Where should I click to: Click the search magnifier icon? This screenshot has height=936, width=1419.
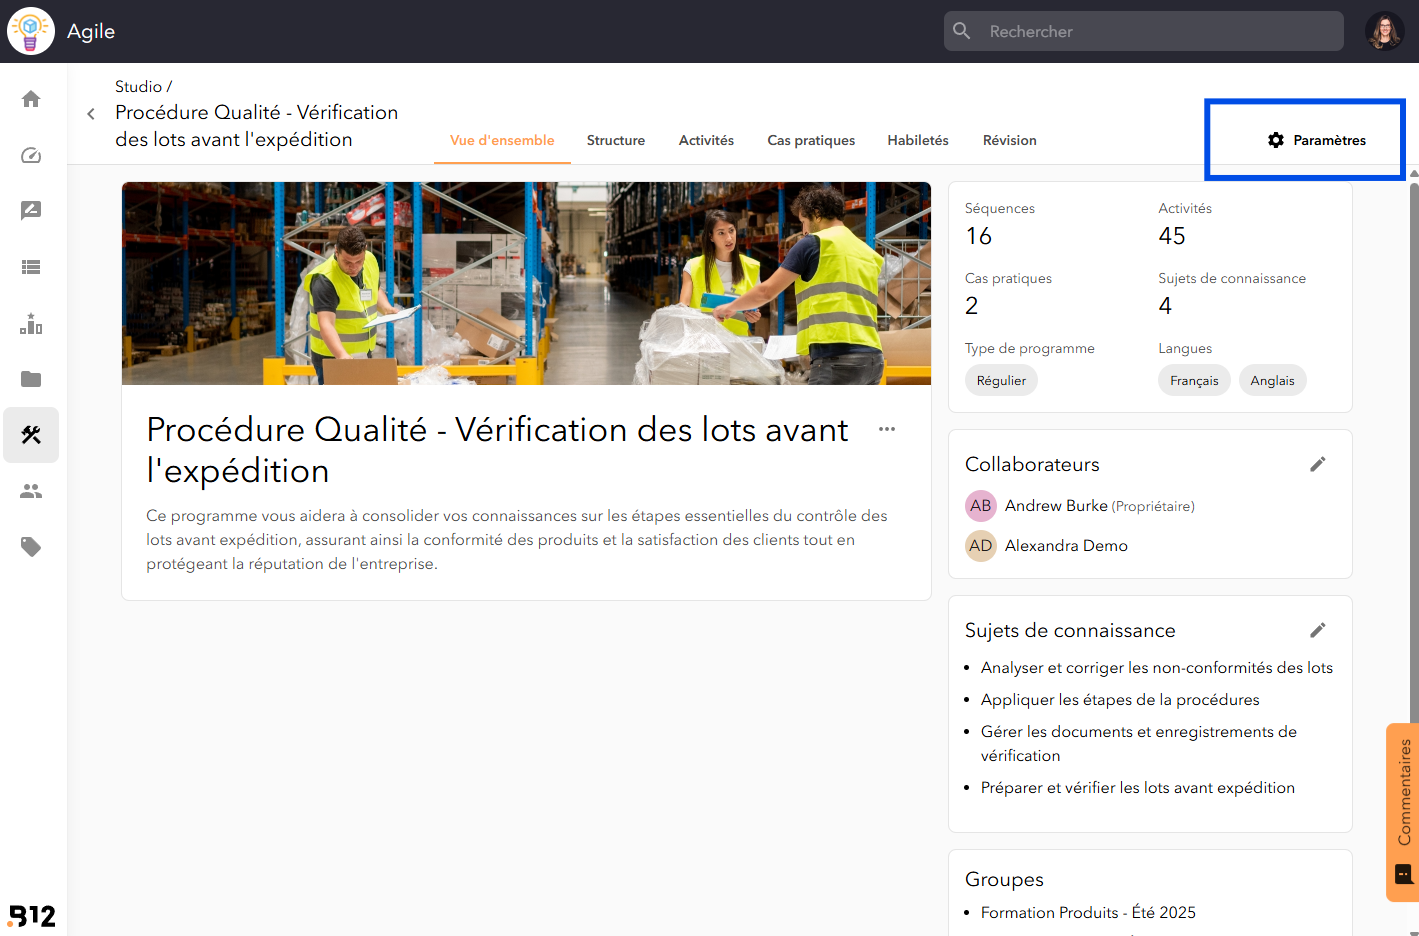[962, 31]
